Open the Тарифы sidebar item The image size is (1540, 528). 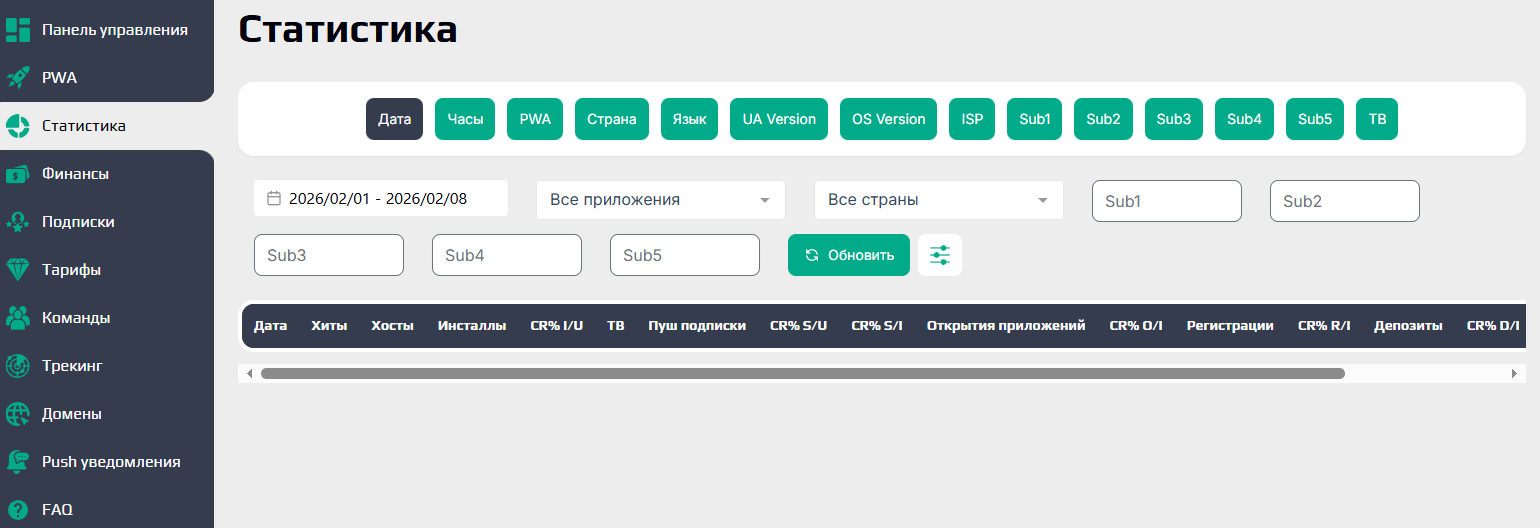pyautogui.click(x=107, y=270)
